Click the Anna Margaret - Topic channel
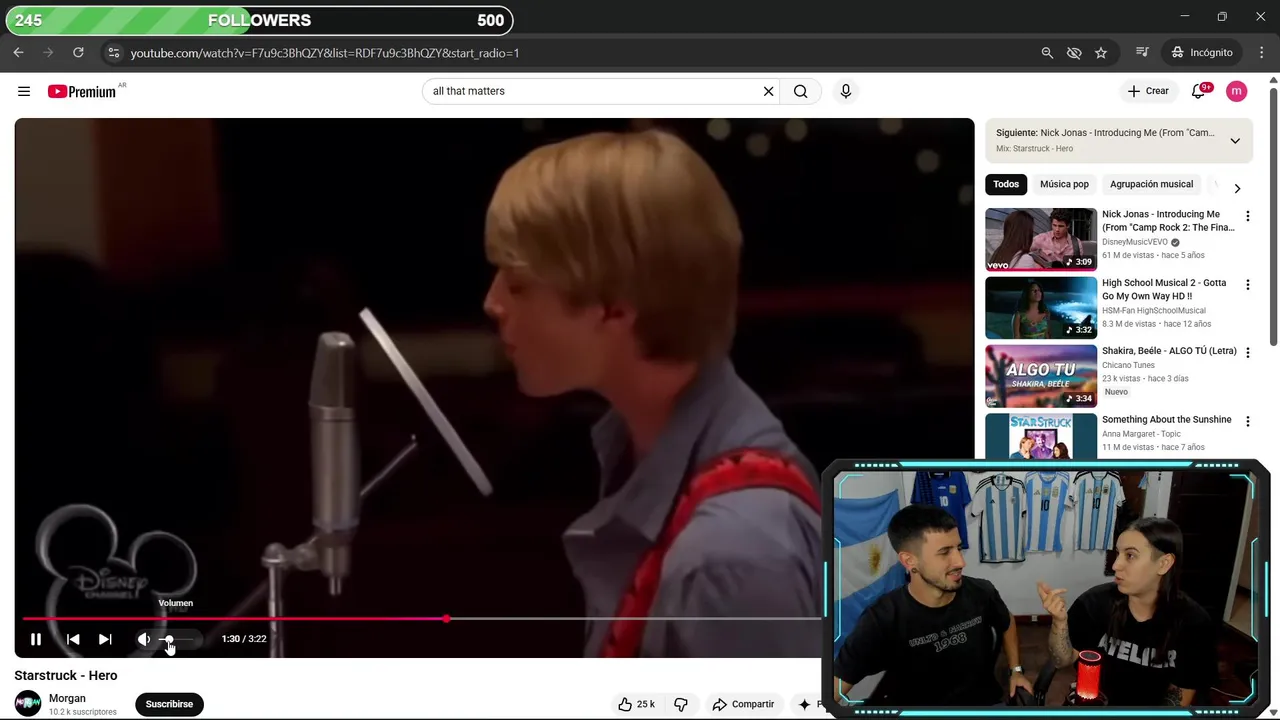 pyautogui.click(x=1141, y=434)
